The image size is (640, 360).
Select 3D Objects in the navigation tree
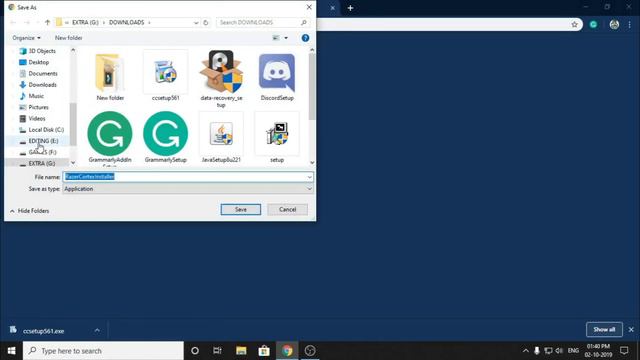[38, 51]
